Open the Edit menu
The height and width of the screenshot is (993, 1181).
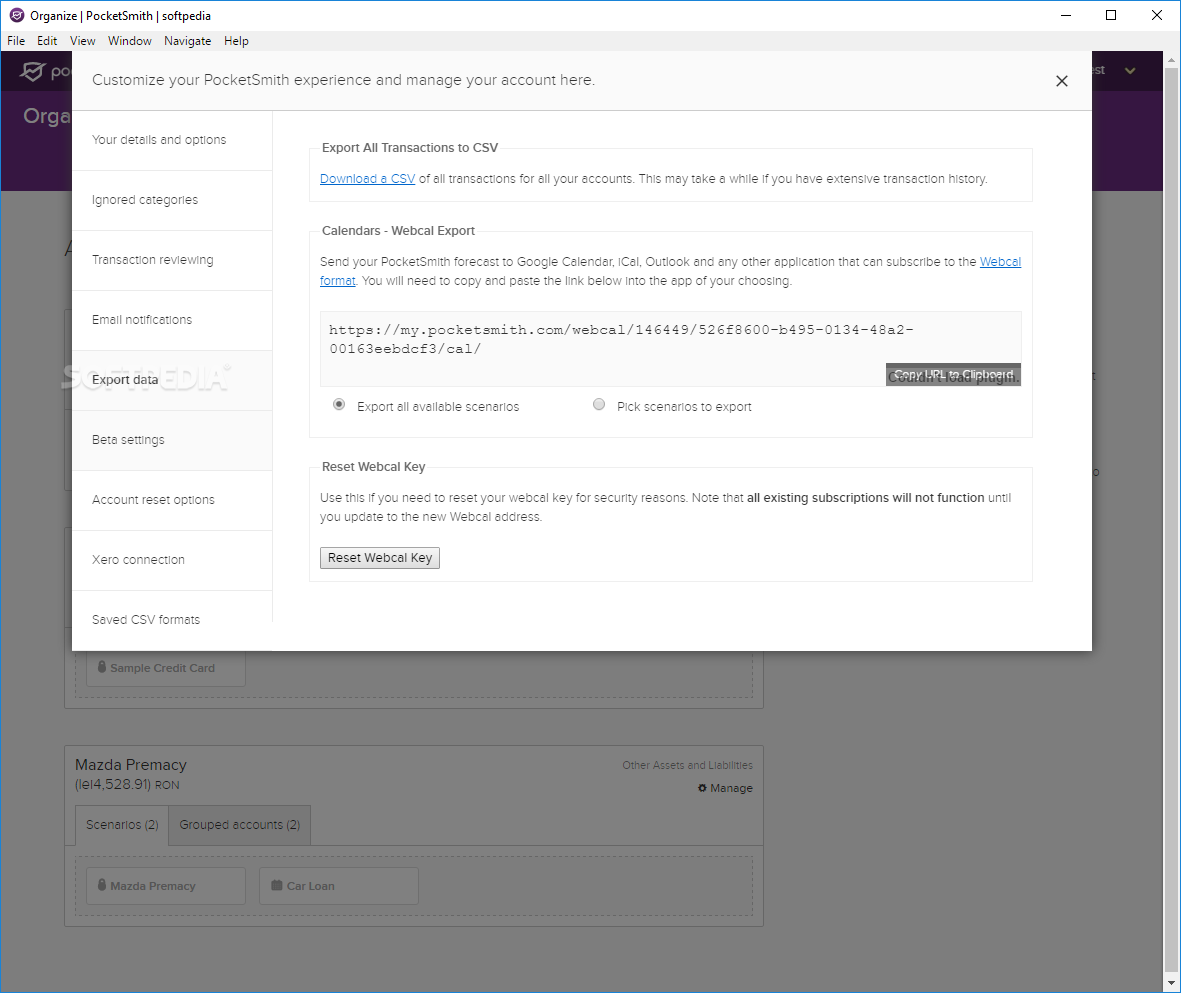click(x=47, y=41)
